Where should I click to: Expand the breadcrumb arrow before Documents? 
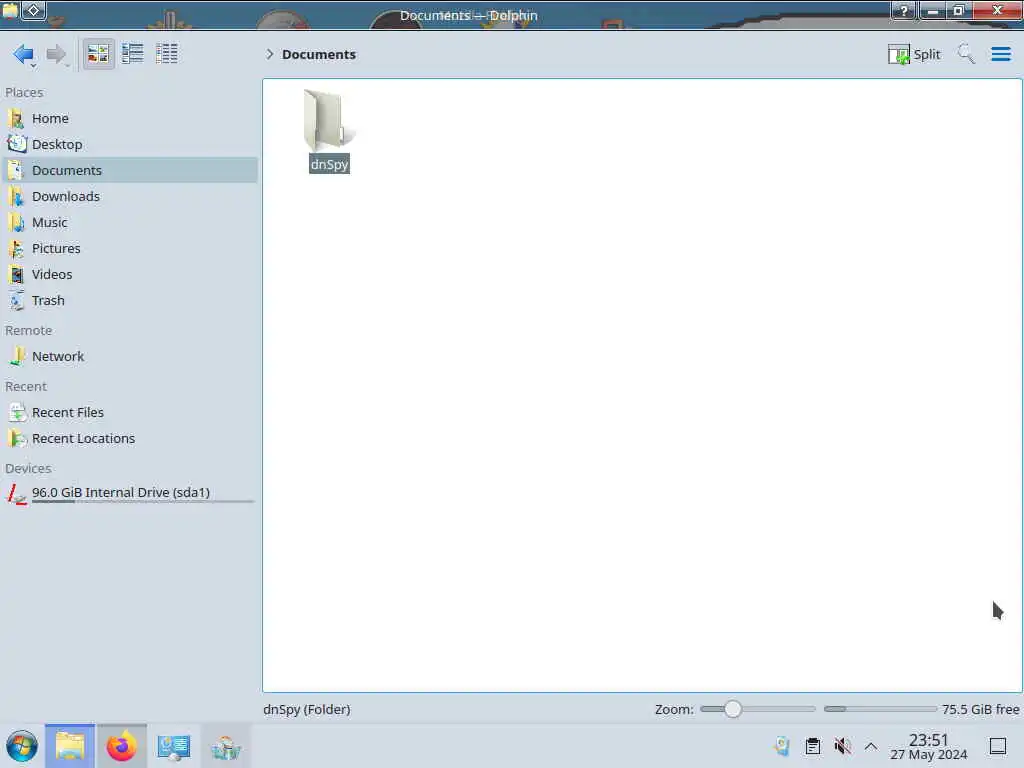point(269,54)
